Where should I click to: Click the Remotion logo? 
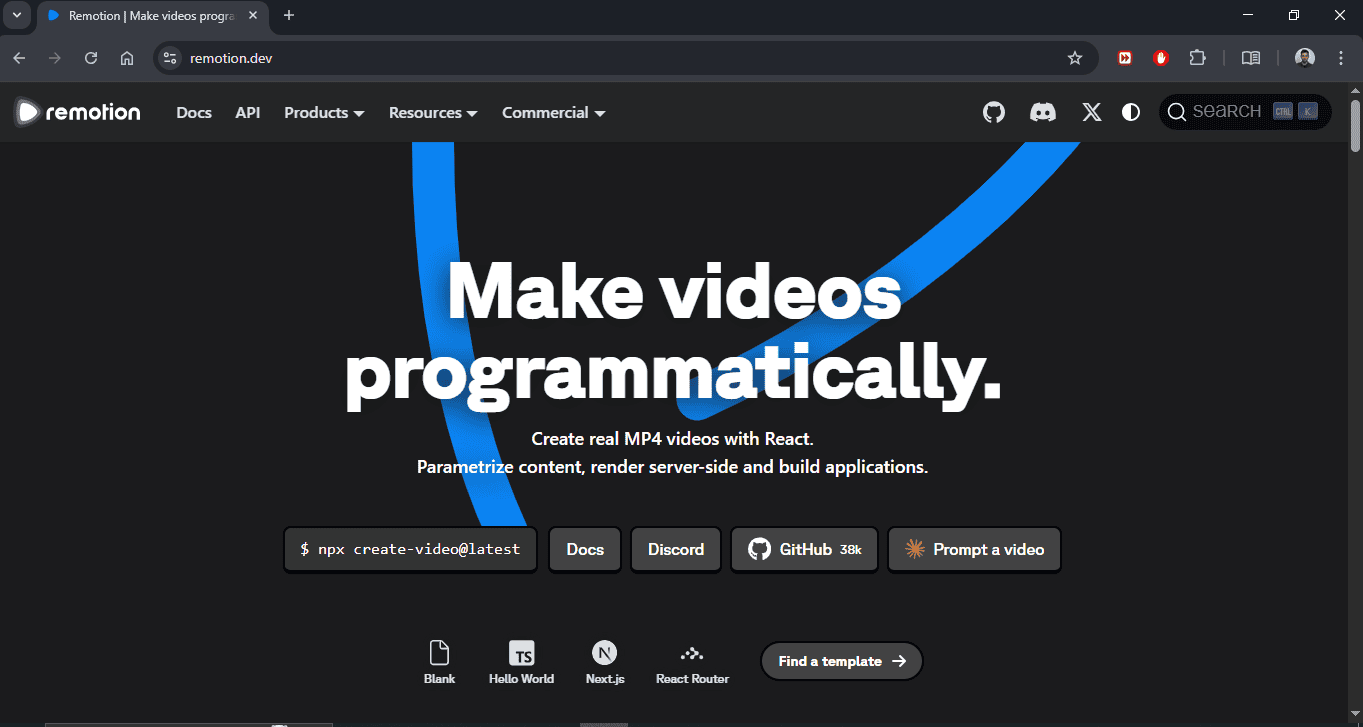click(x=78, y=112)
